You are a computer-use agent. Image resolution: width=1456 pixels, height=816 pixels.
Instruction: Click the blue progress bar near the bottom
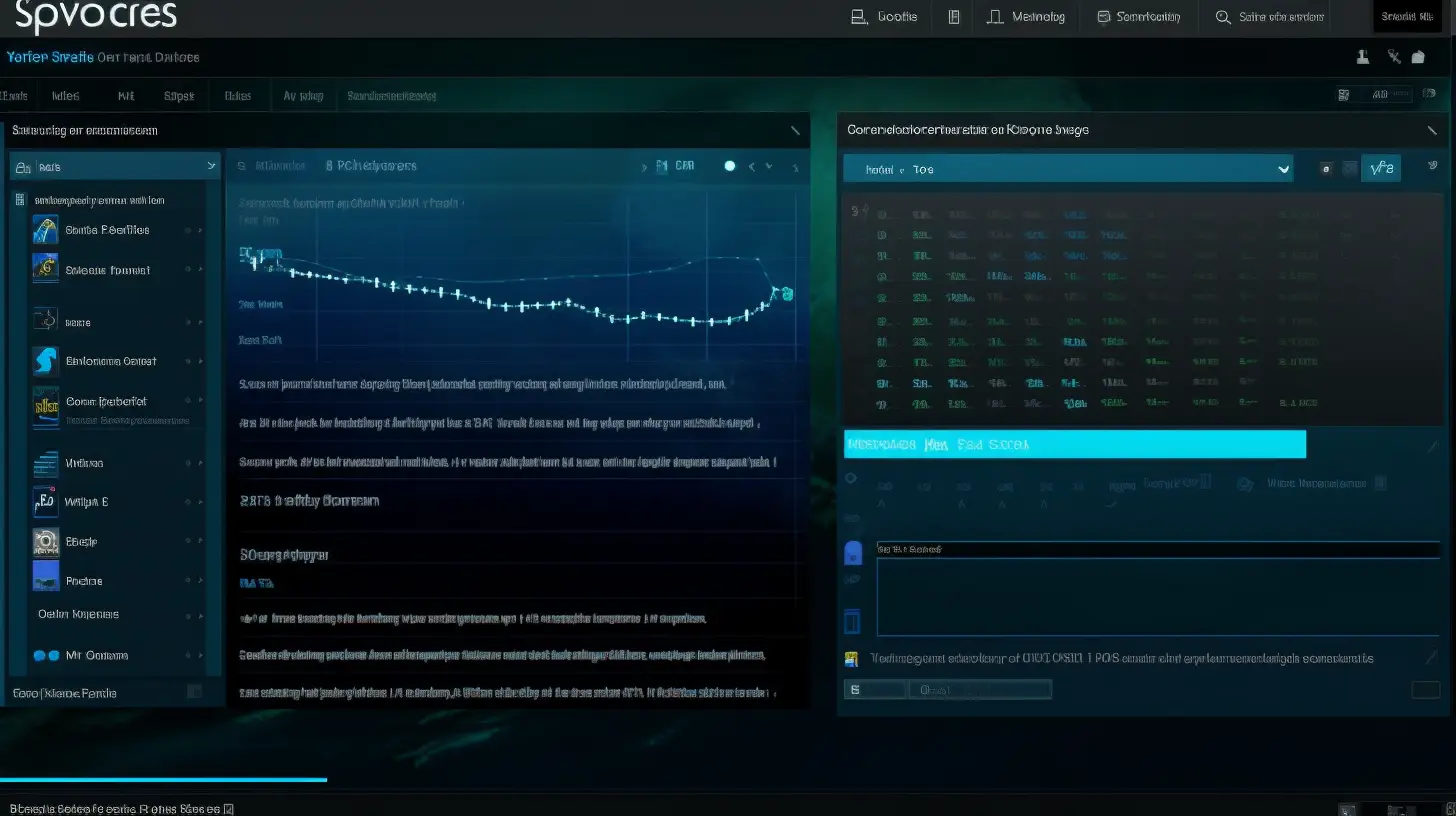pos(163,779)
